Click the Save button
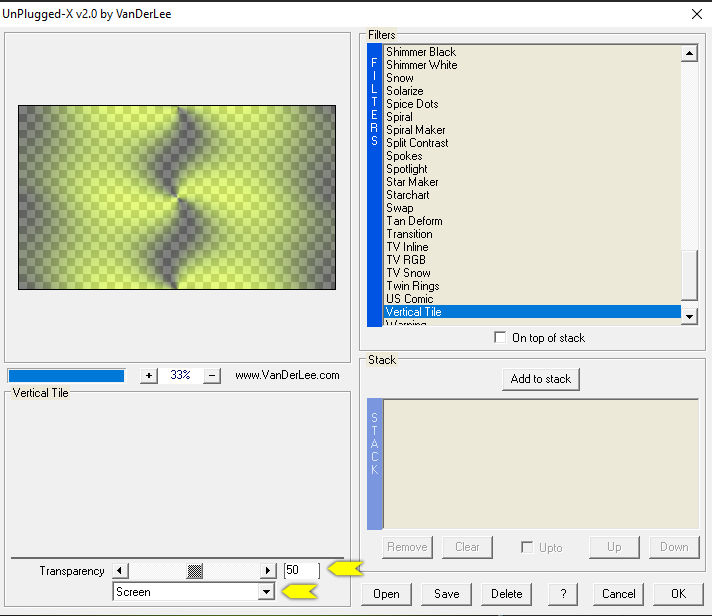Image resolution: width=712 pixels, height=616 pixels. (x=447, y=593)
